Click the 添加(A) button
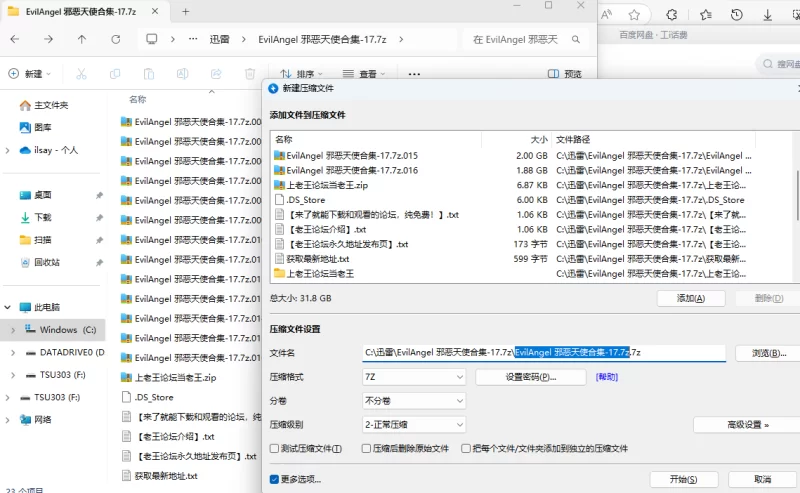The image size is (800, 493). pos(691,299)
